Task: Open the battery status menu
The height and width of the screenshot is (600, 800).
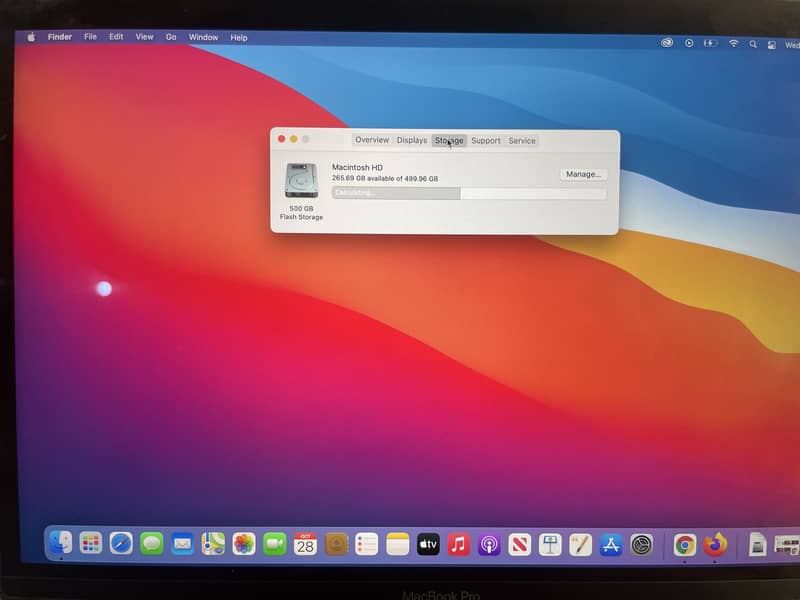Action: pos(710,43)
